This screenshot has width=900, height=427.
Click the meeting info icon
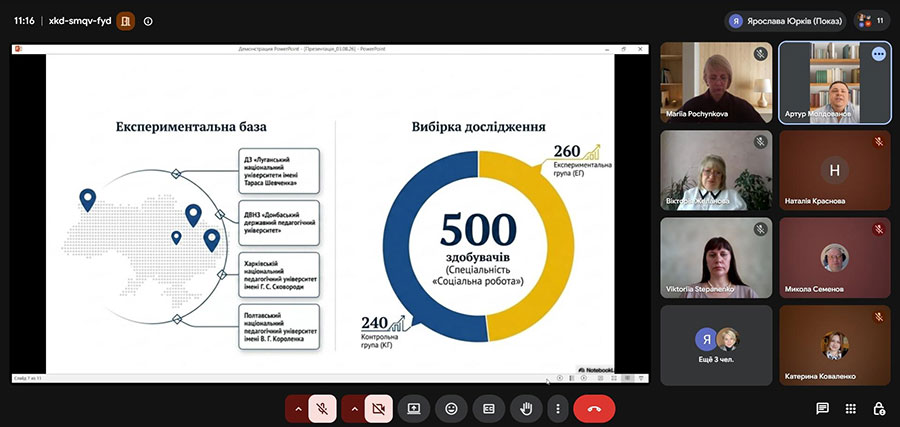148,21
